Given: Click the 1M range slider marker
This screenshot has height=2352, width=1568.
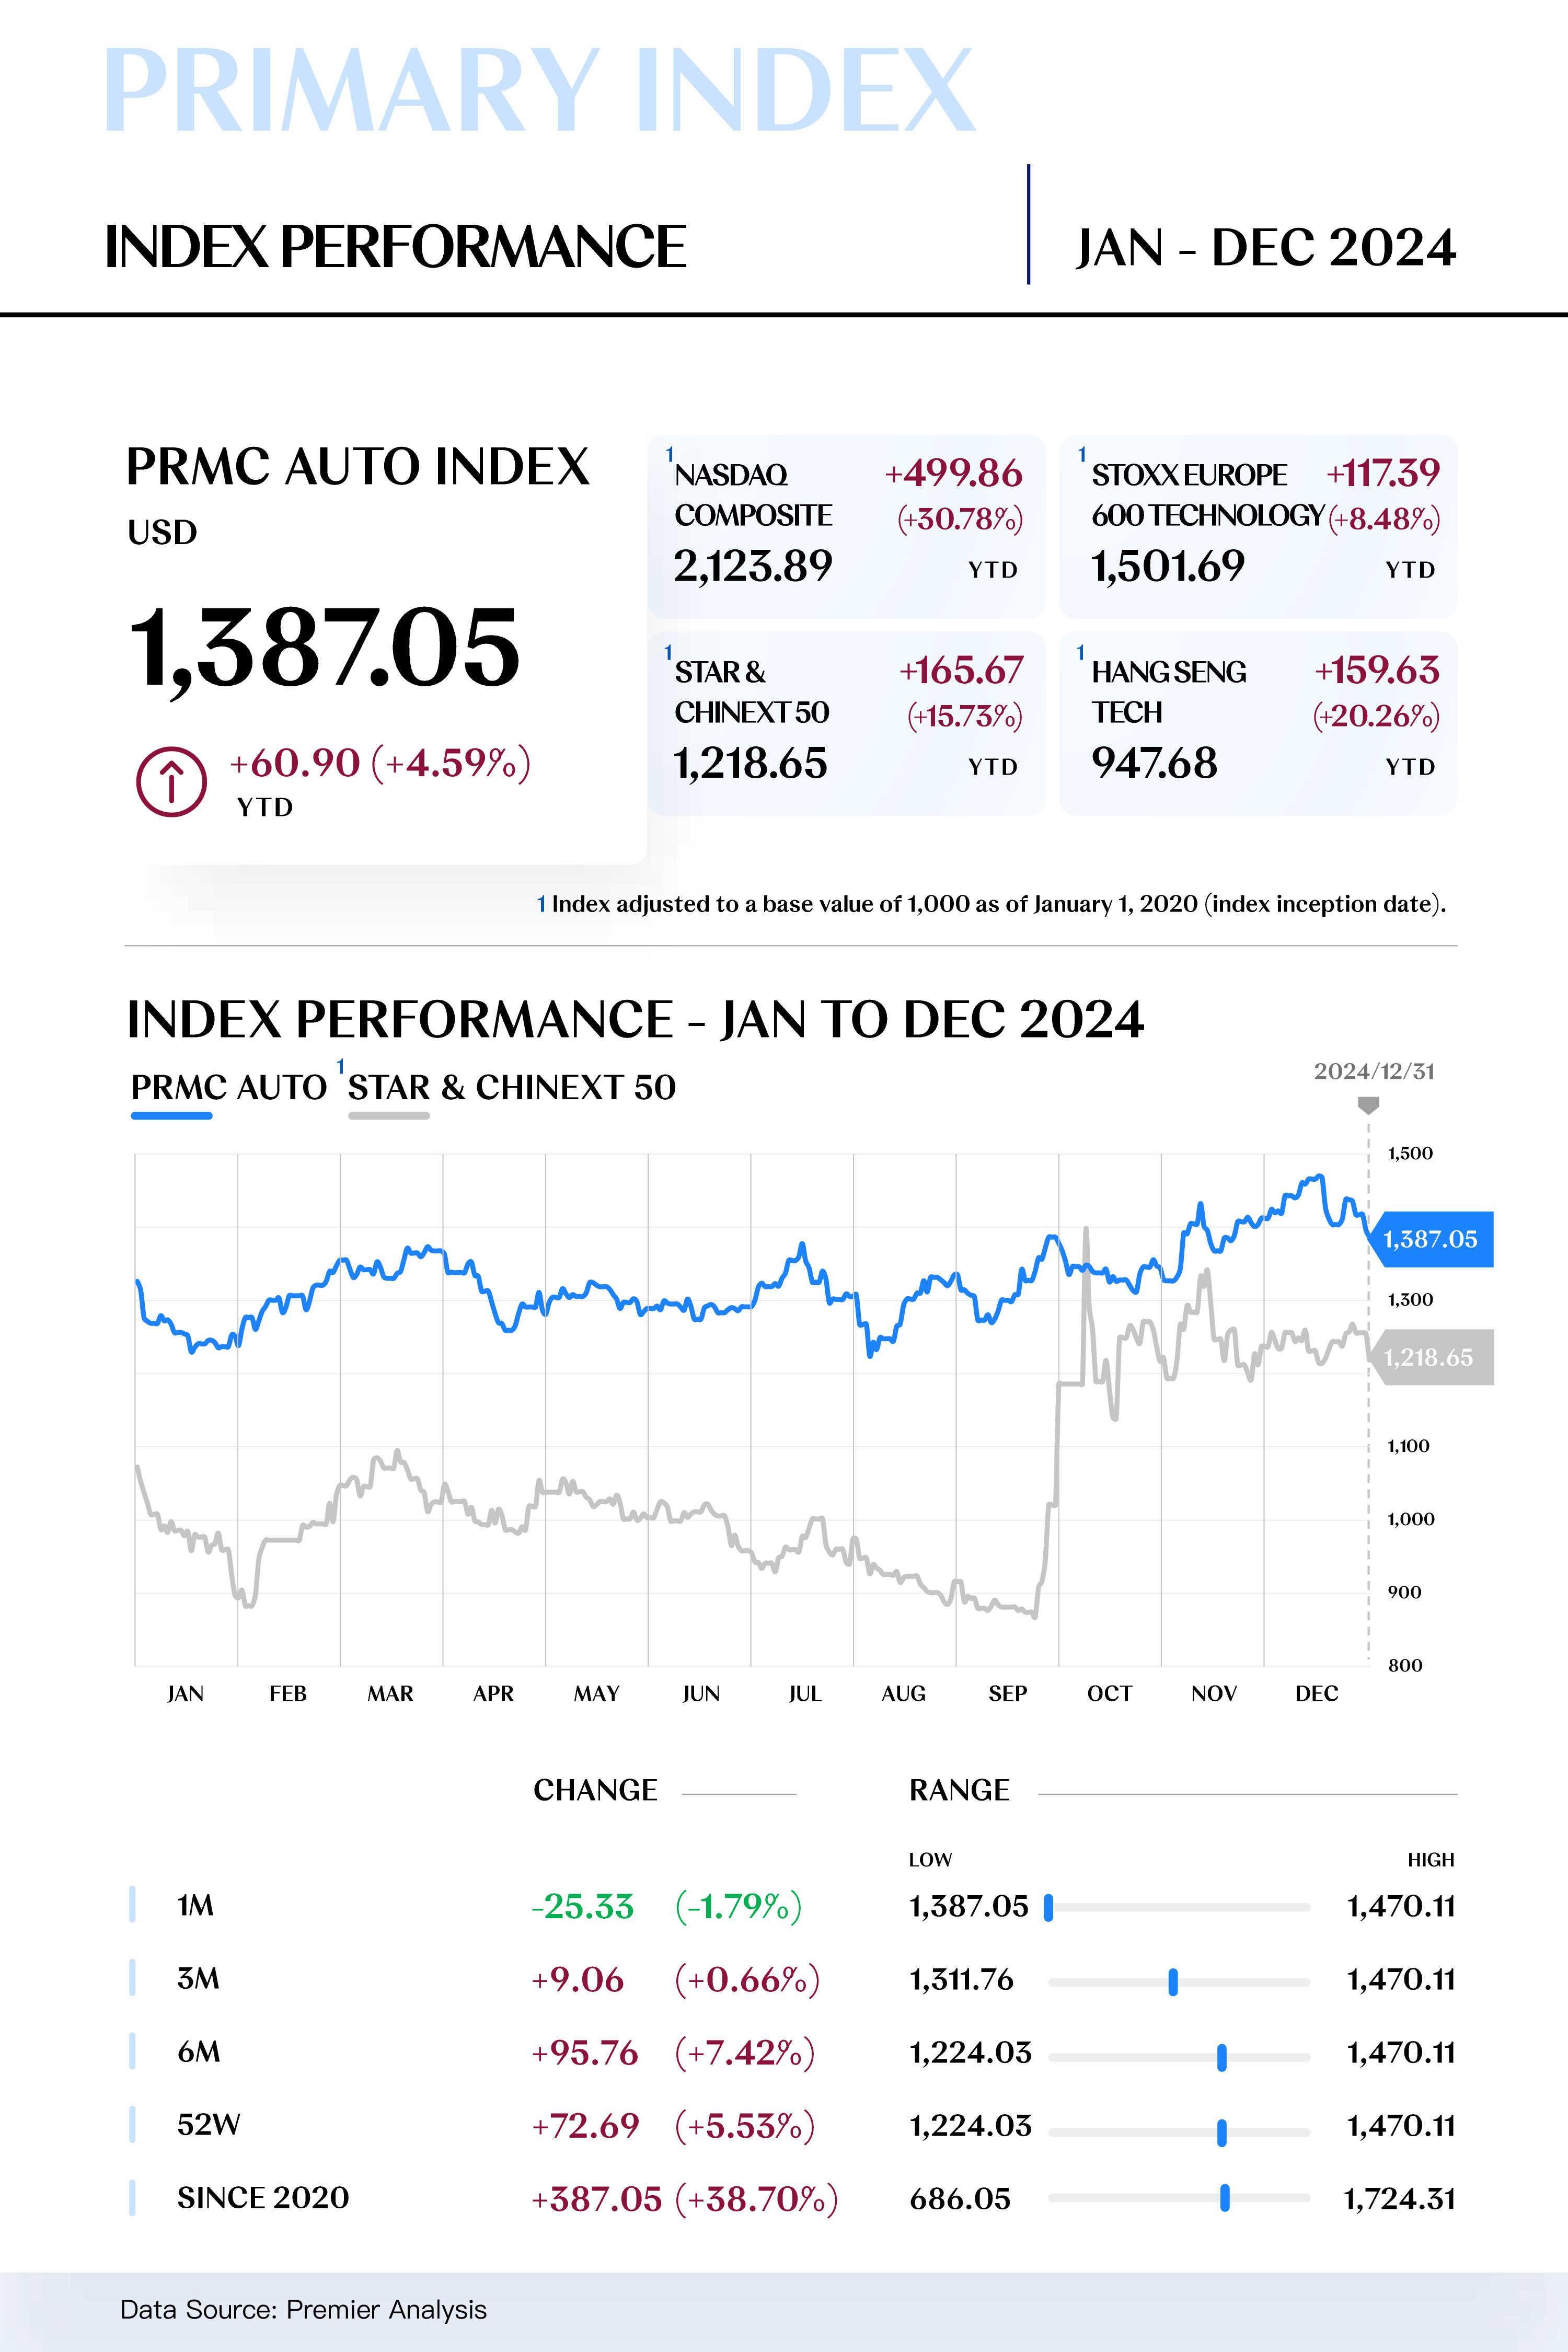Looking at the screenshot, I should point(1048,1908).
